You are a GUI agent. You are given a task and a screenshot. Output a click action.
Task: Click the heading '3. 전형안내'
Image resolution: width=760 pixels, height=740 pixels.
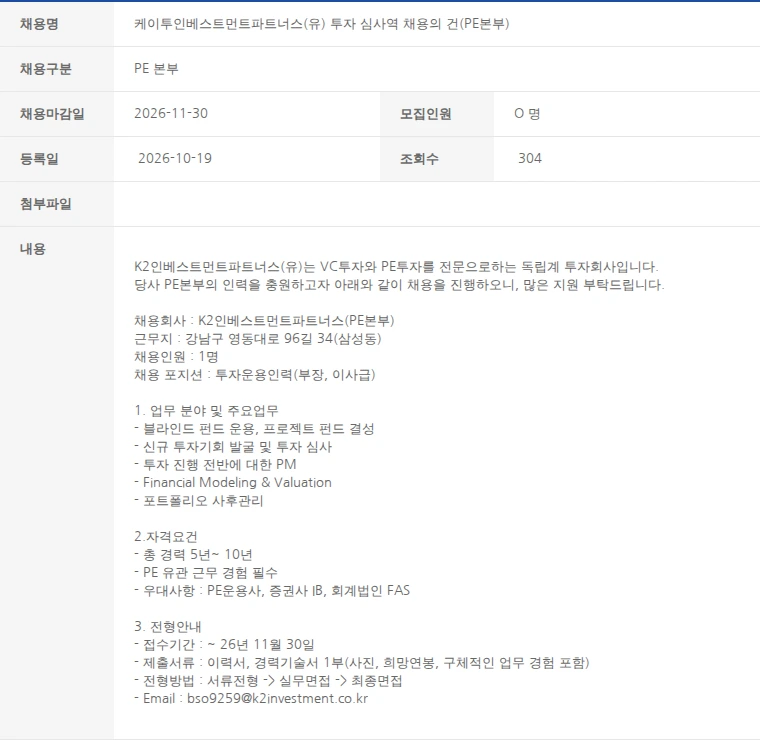tap(168, 627)
